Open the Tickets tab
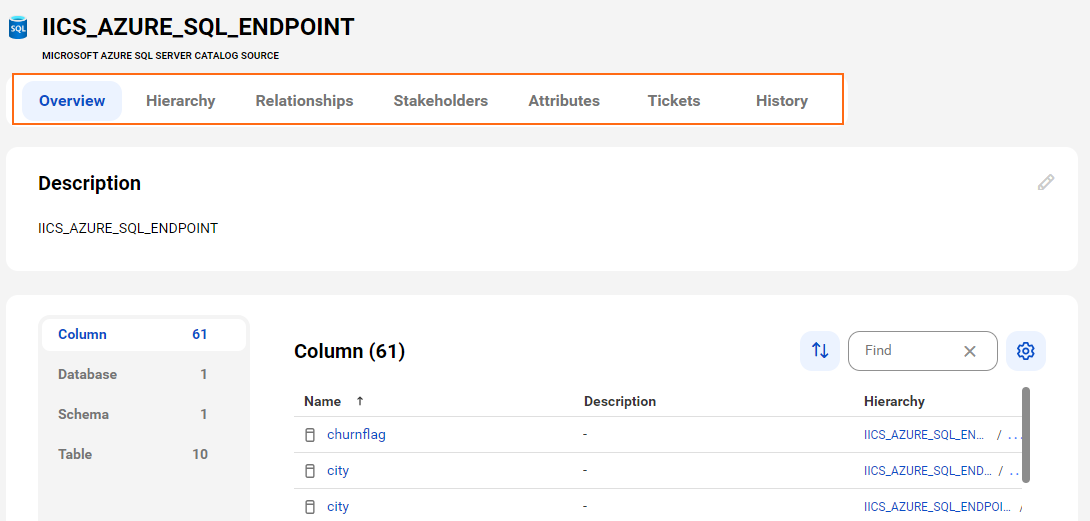 point(674,101)
